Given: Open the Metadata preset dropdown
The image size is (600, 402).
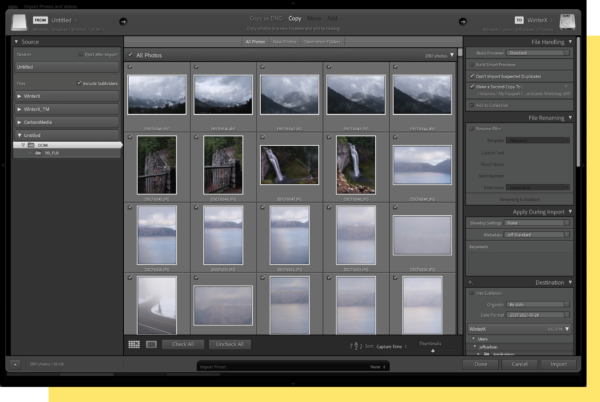Looking at the screenshot, I should (537, 234).
